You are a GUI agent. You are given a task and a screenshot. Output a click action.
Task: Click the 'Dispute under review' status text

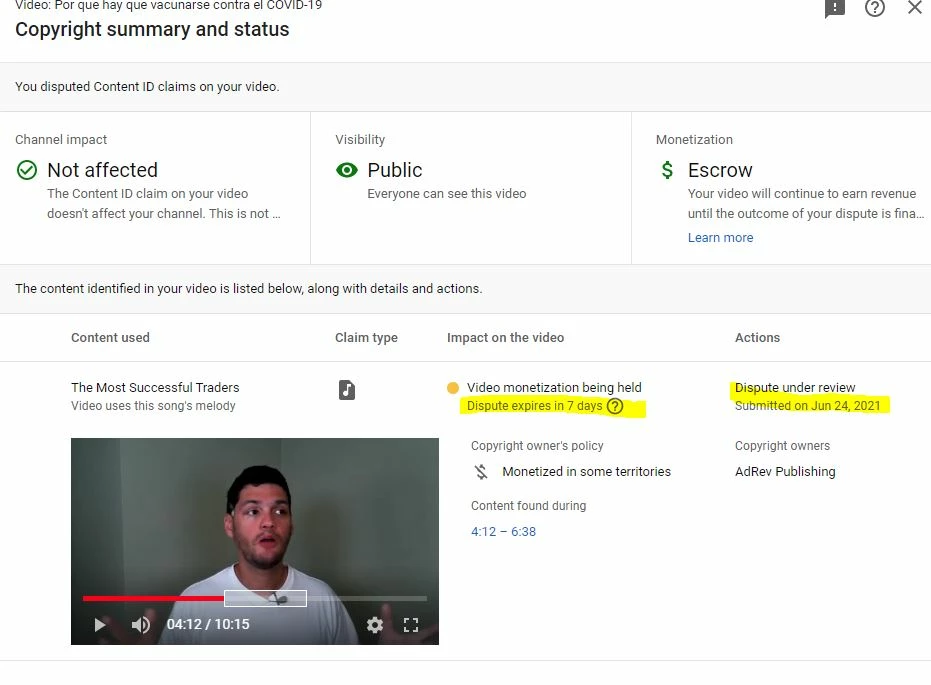click(x=795, y=388)
